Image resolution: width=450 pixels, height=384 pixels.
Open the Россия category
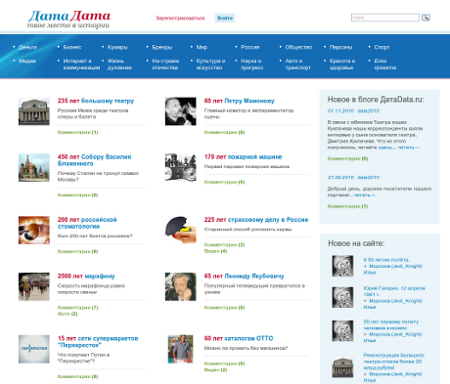click(250, 47)
